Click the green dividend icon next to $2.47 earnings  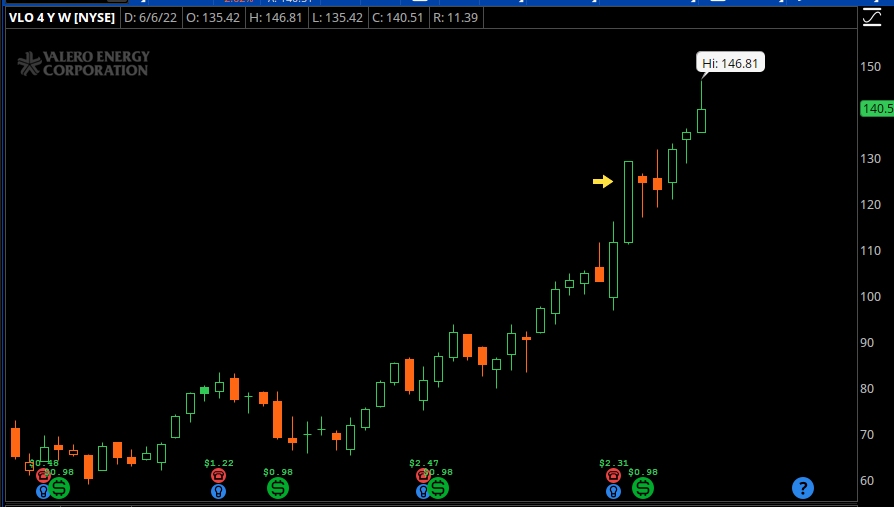438,488
